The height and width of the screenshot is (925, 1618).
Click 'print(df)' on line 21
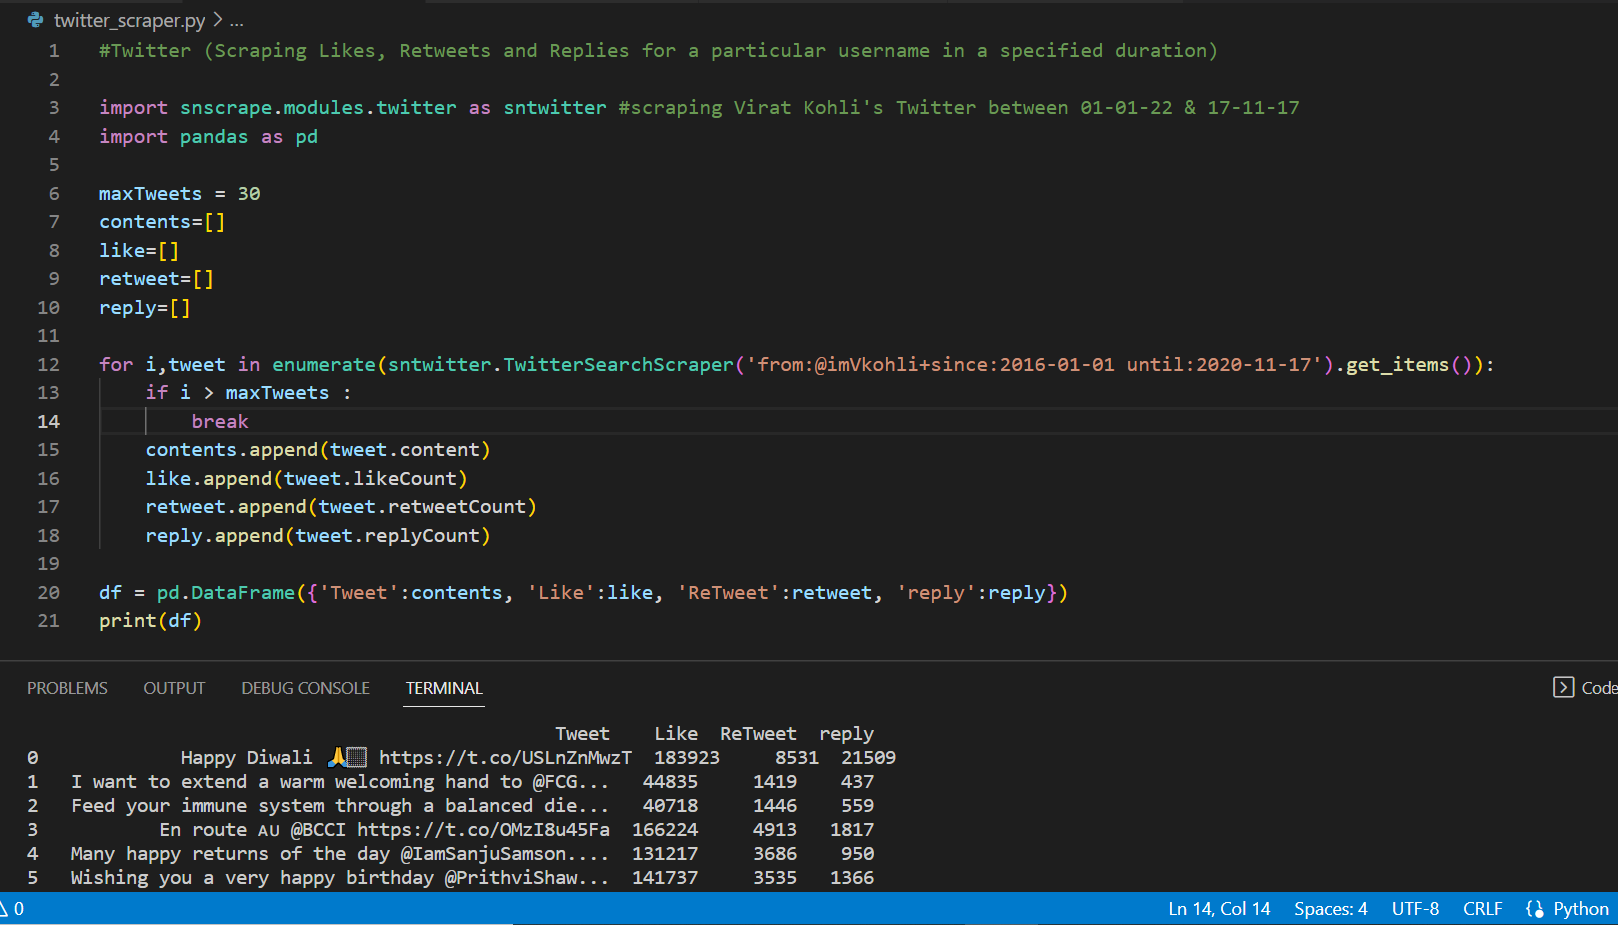coord(150,620)
